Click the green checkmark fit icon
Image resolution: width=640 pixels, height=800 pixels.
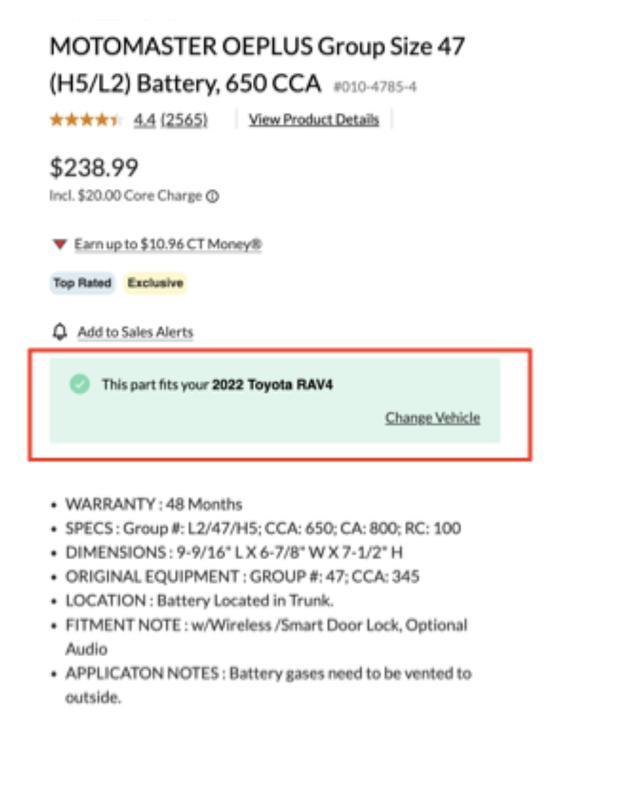pyautogui.click(x=80, y=384)
